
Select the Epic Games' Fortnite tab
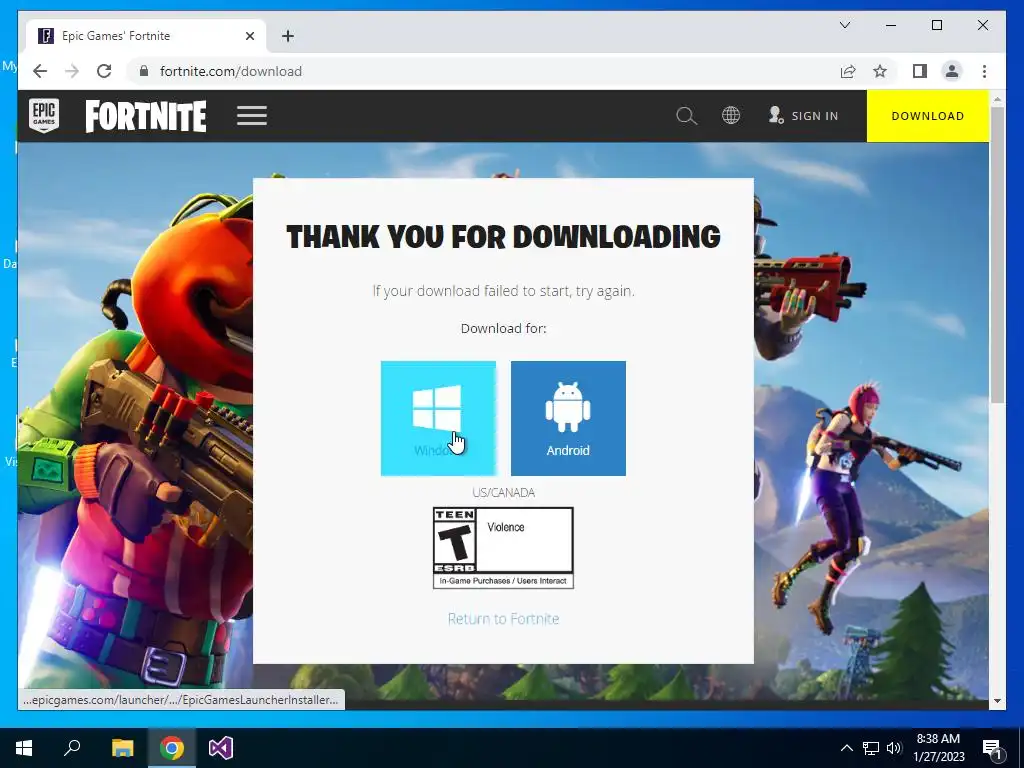[146, 36]
